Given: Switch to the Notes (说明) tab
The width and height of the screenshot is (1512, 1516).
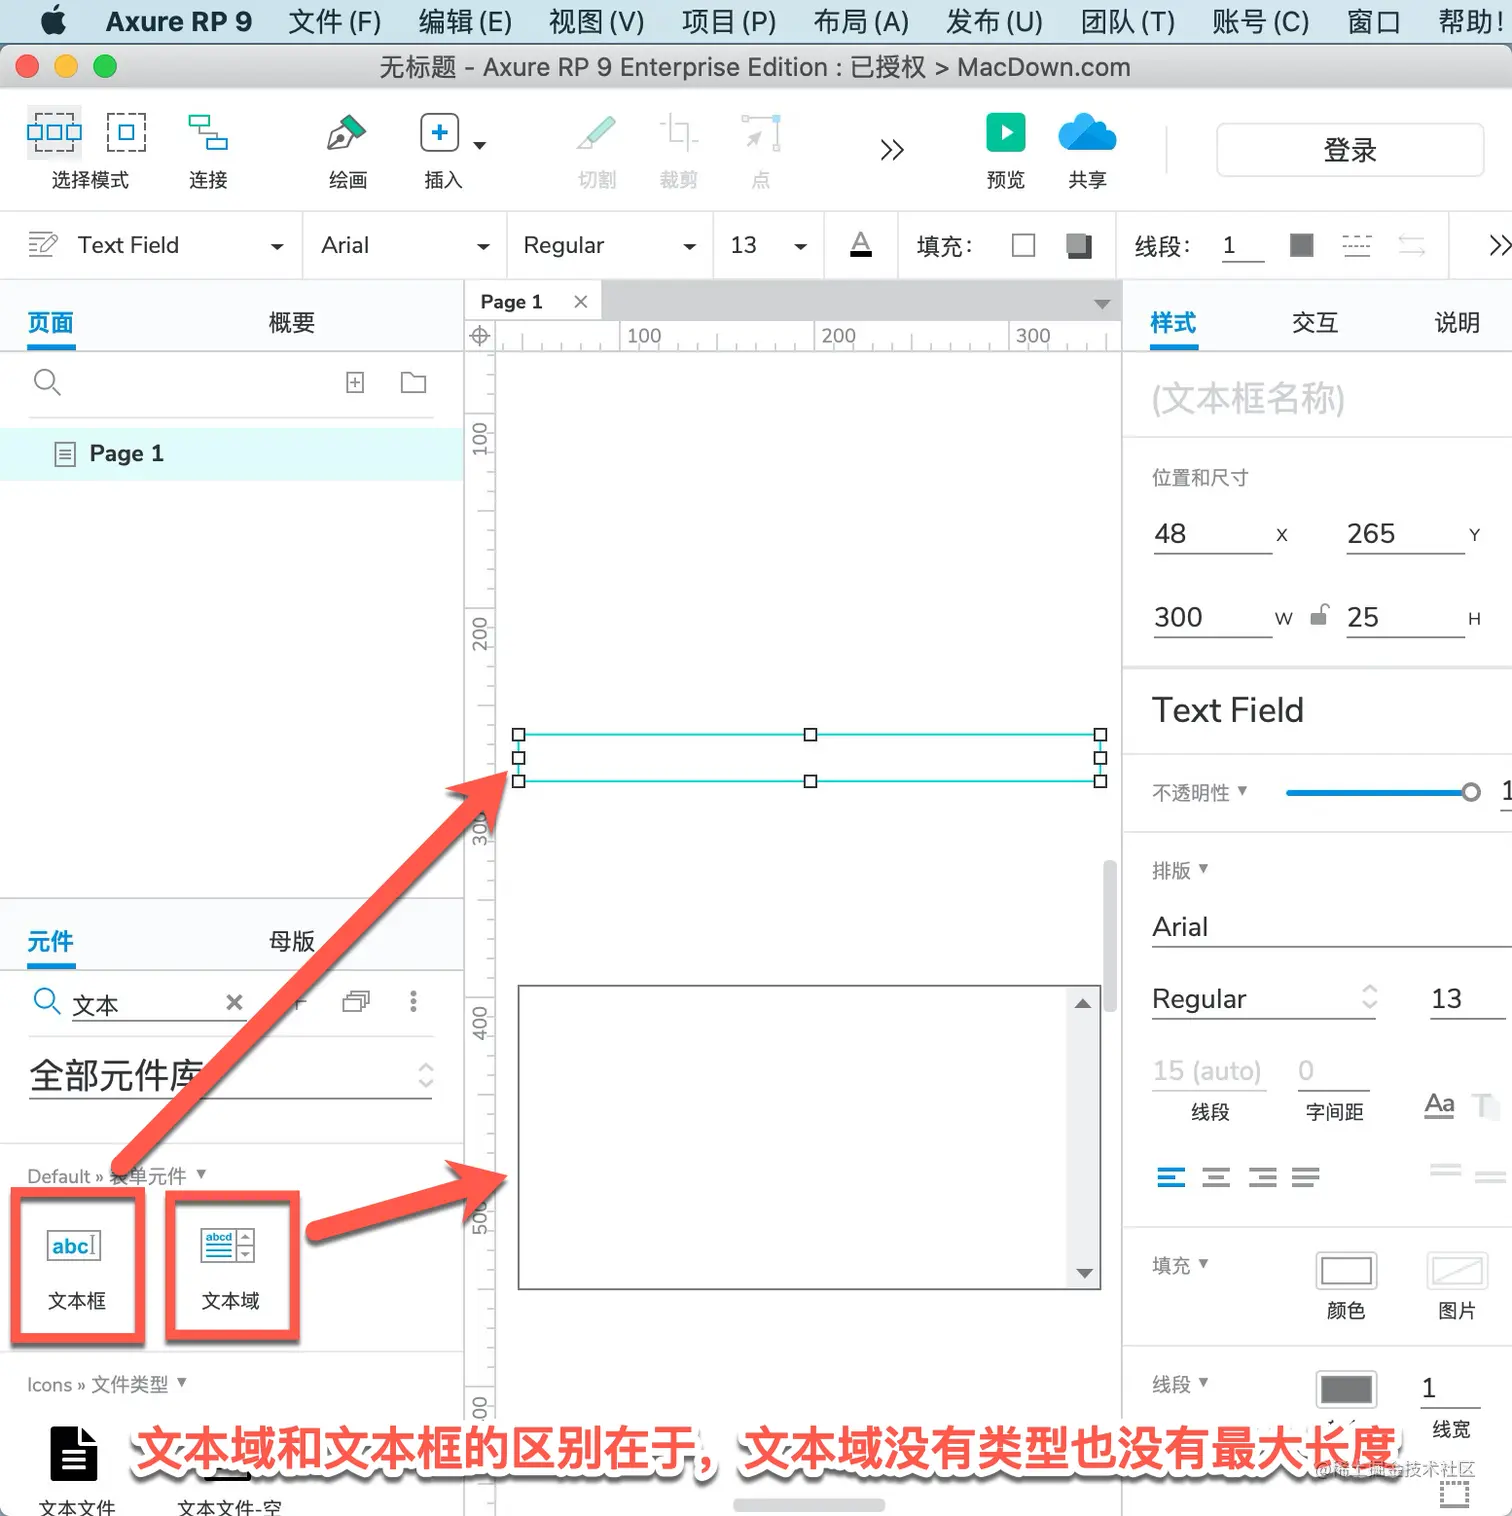Looking at the screenshot, I should click(x=1457, y=322).
